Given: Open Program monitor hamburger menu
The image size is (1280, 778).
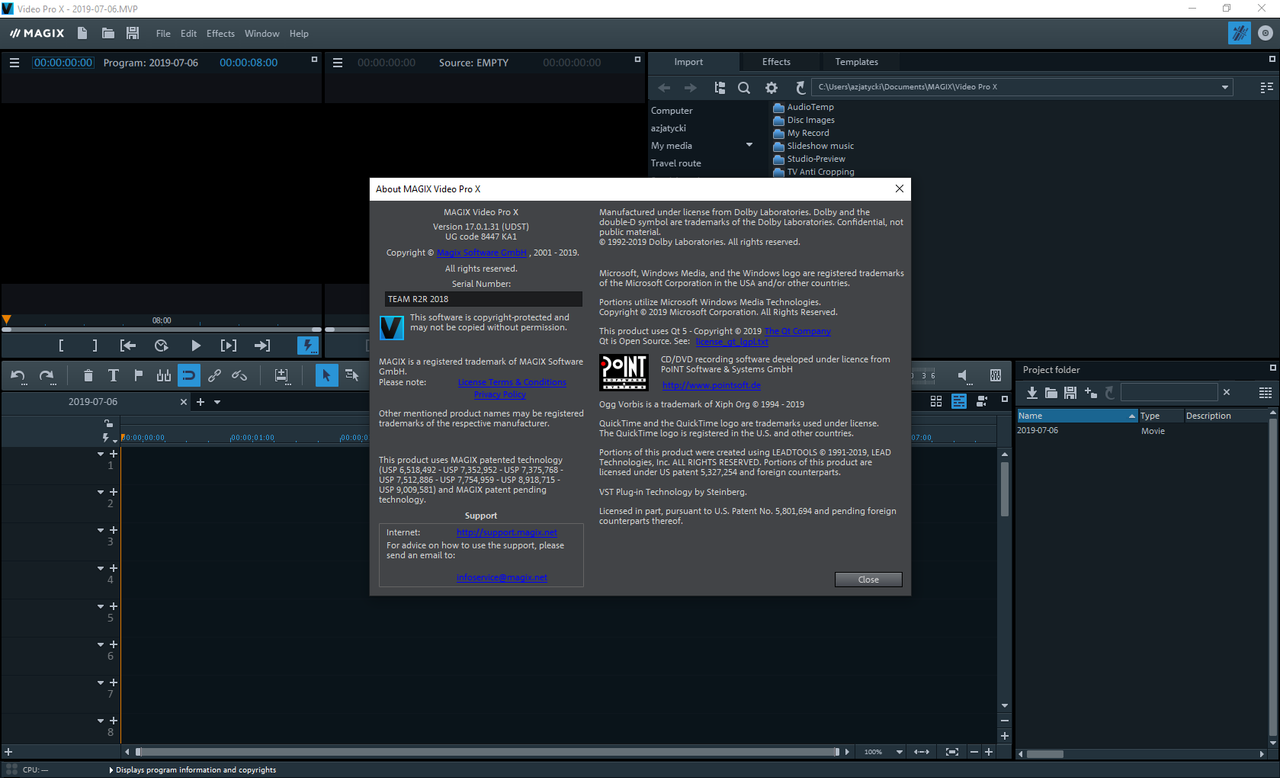Looking at the screenshot, I should pos(14,63).
